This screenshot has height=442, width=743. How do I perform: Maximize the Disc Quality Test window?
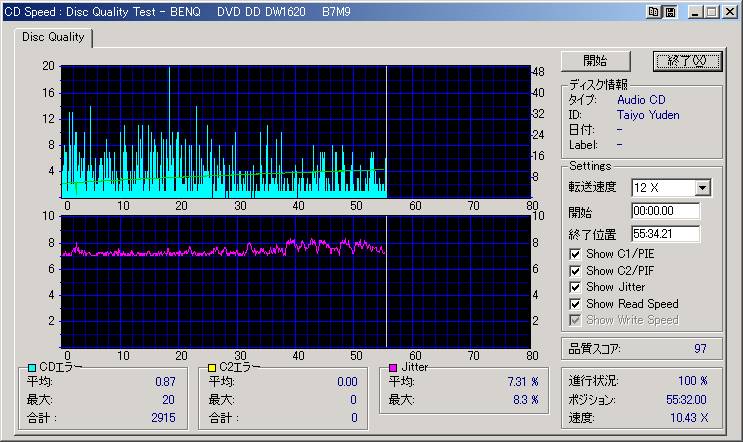(x=710, y=12)
